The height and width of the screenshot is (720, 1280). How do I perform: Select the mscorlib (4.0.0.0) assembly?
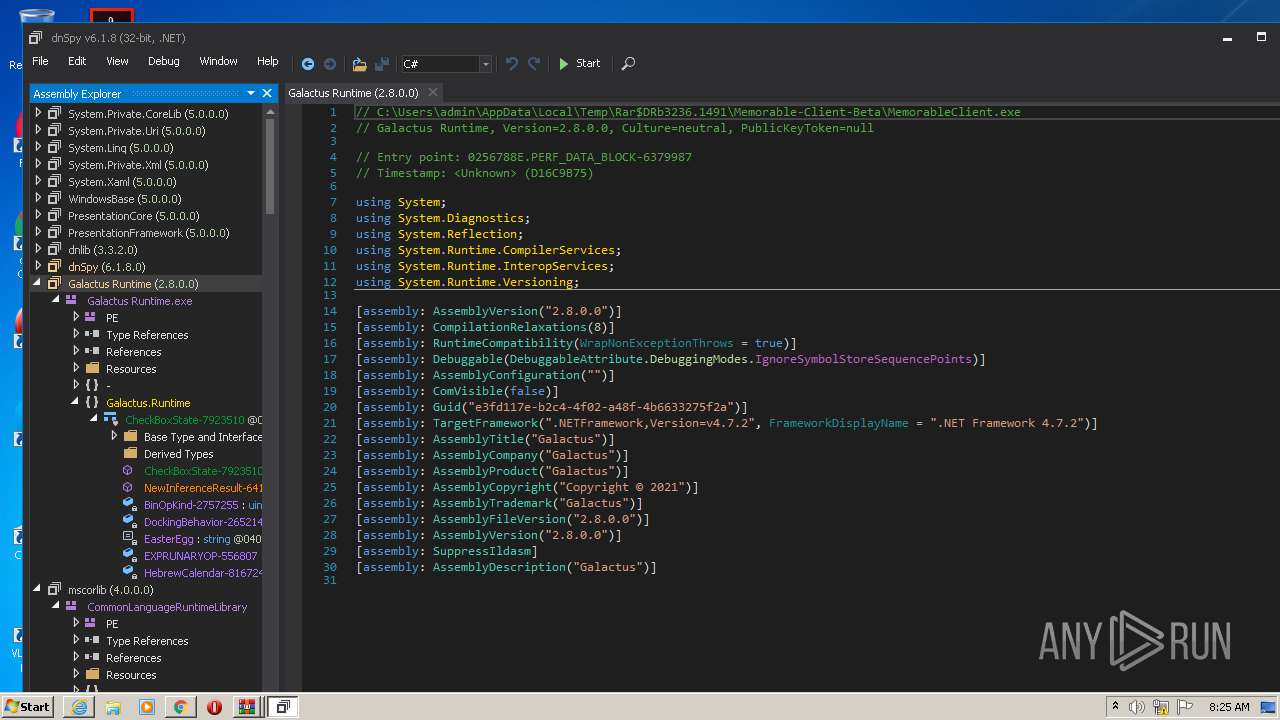pyautogui.click(x=111, y=590)
